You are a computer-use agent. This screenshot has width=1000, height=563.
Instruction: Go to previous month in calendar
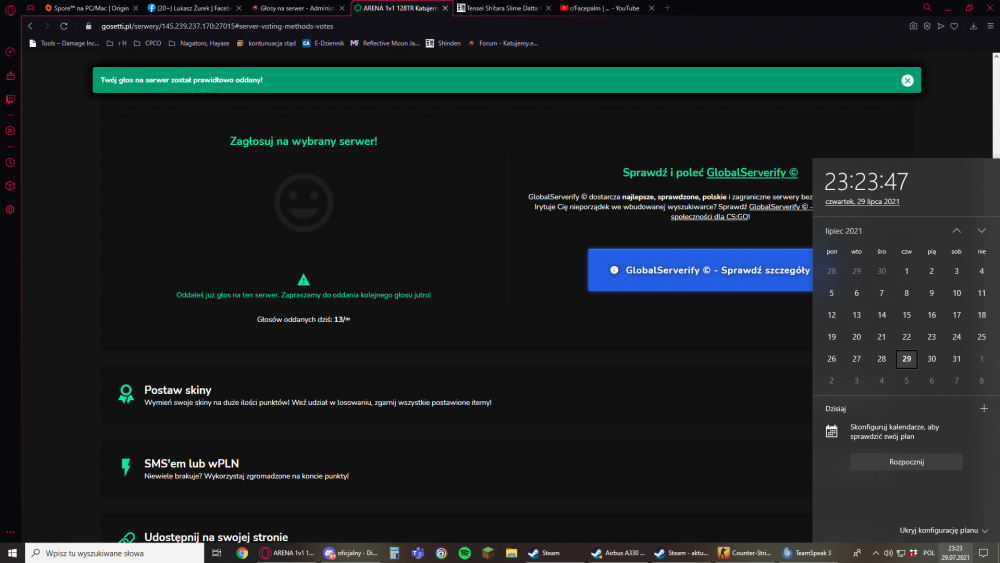[x=957, y=231]
